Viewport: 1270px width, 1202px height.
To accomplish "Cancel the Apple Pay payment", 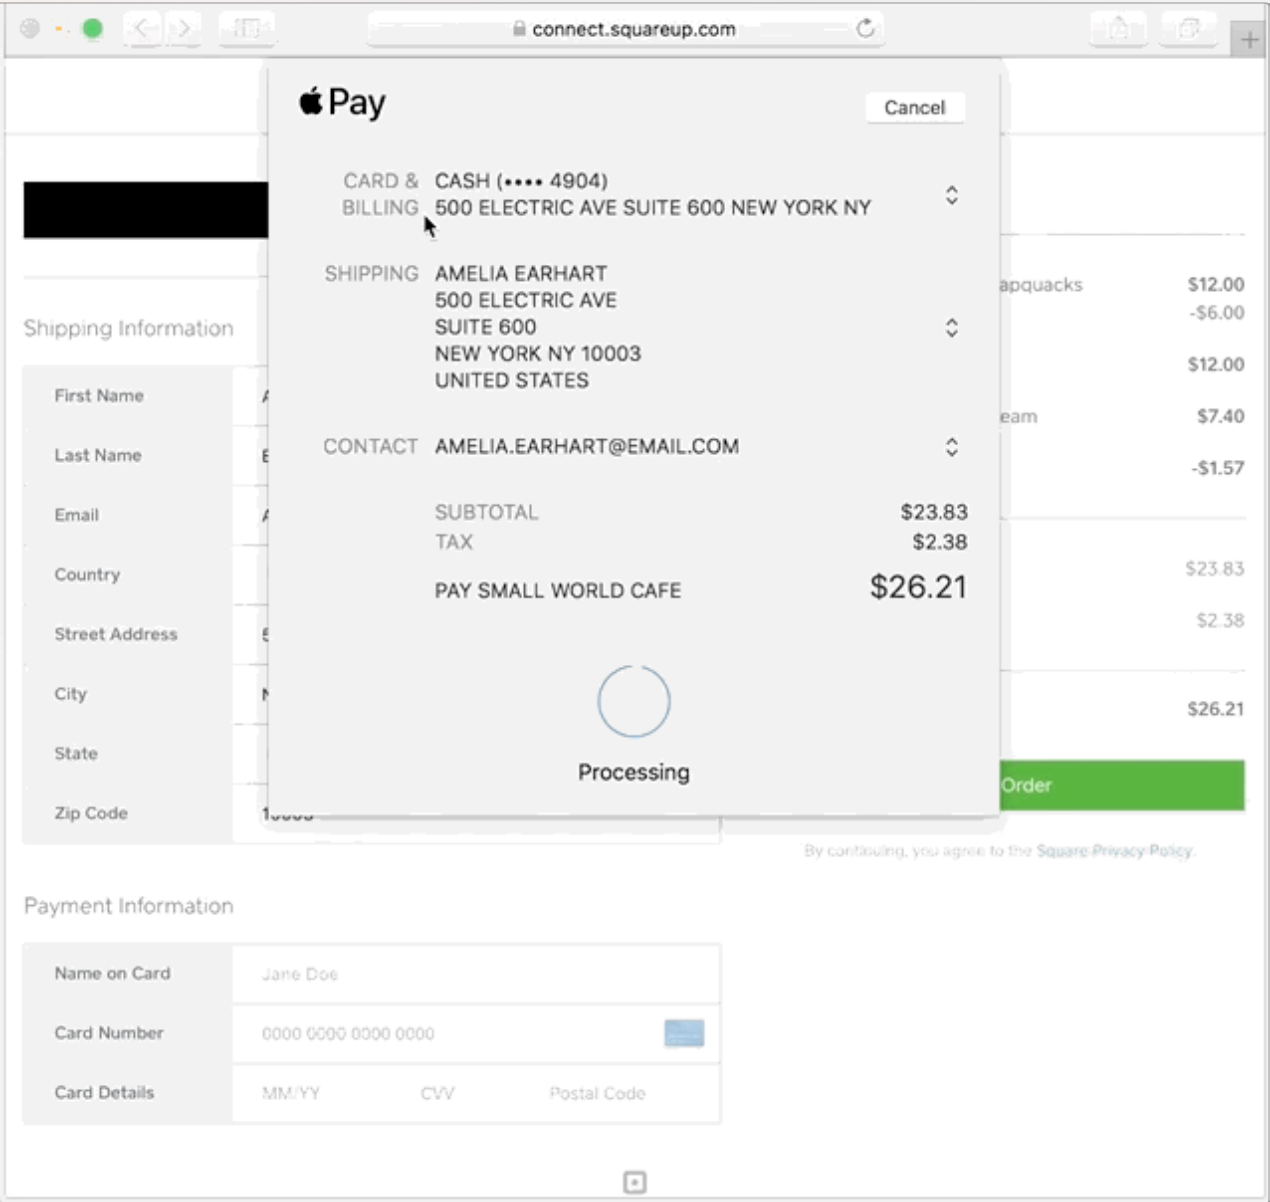I will click(913, 107).
